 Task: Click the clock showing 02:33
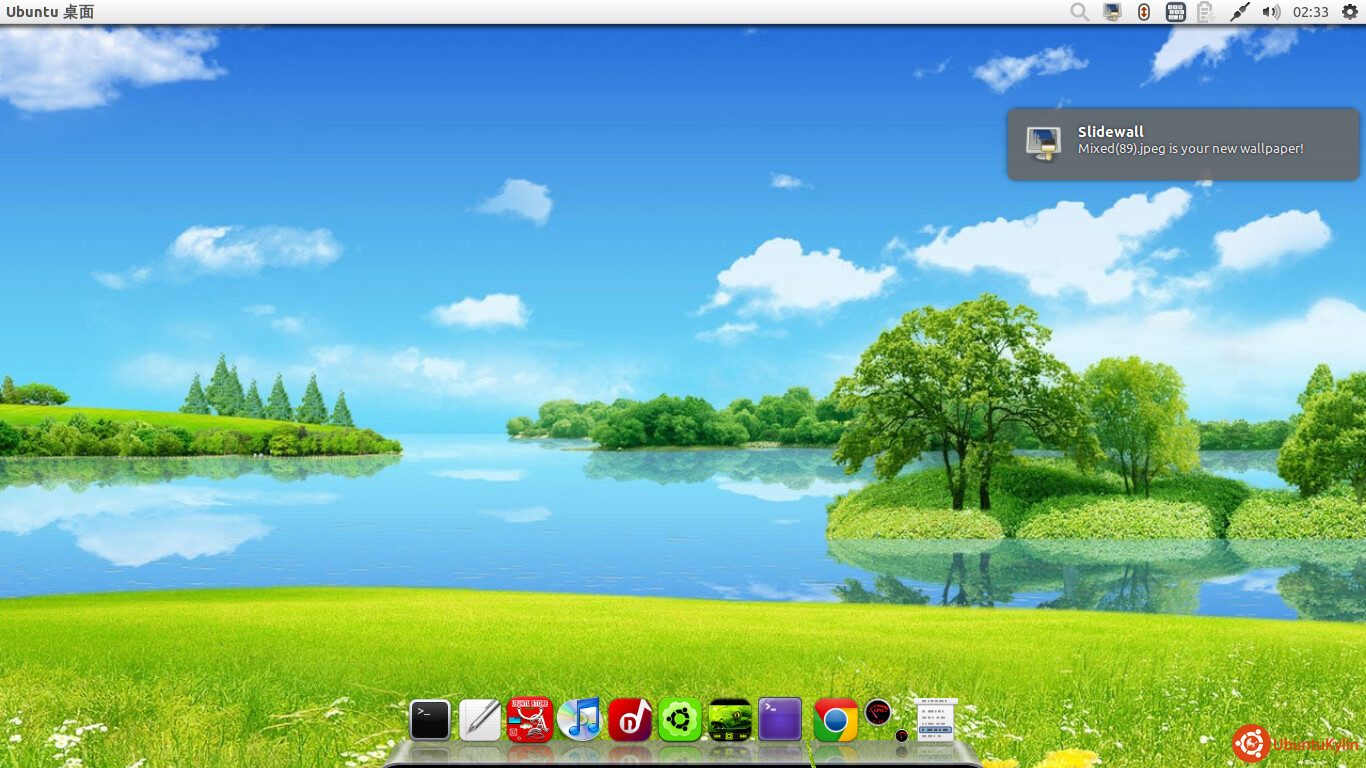click(x=1310, y=12)
